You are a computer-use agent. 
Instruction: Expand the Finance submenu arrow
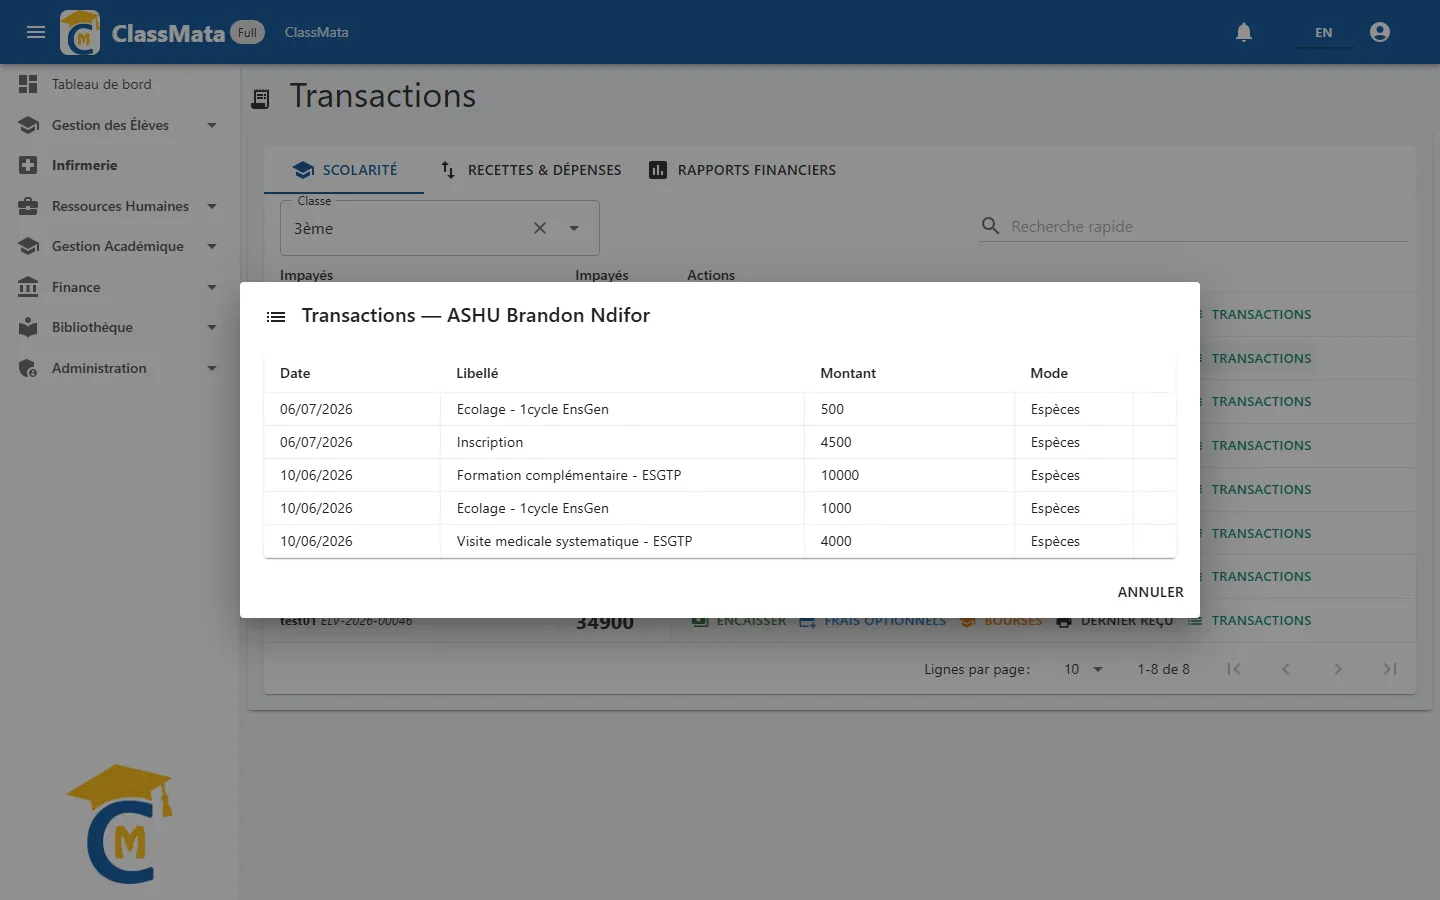212,287
